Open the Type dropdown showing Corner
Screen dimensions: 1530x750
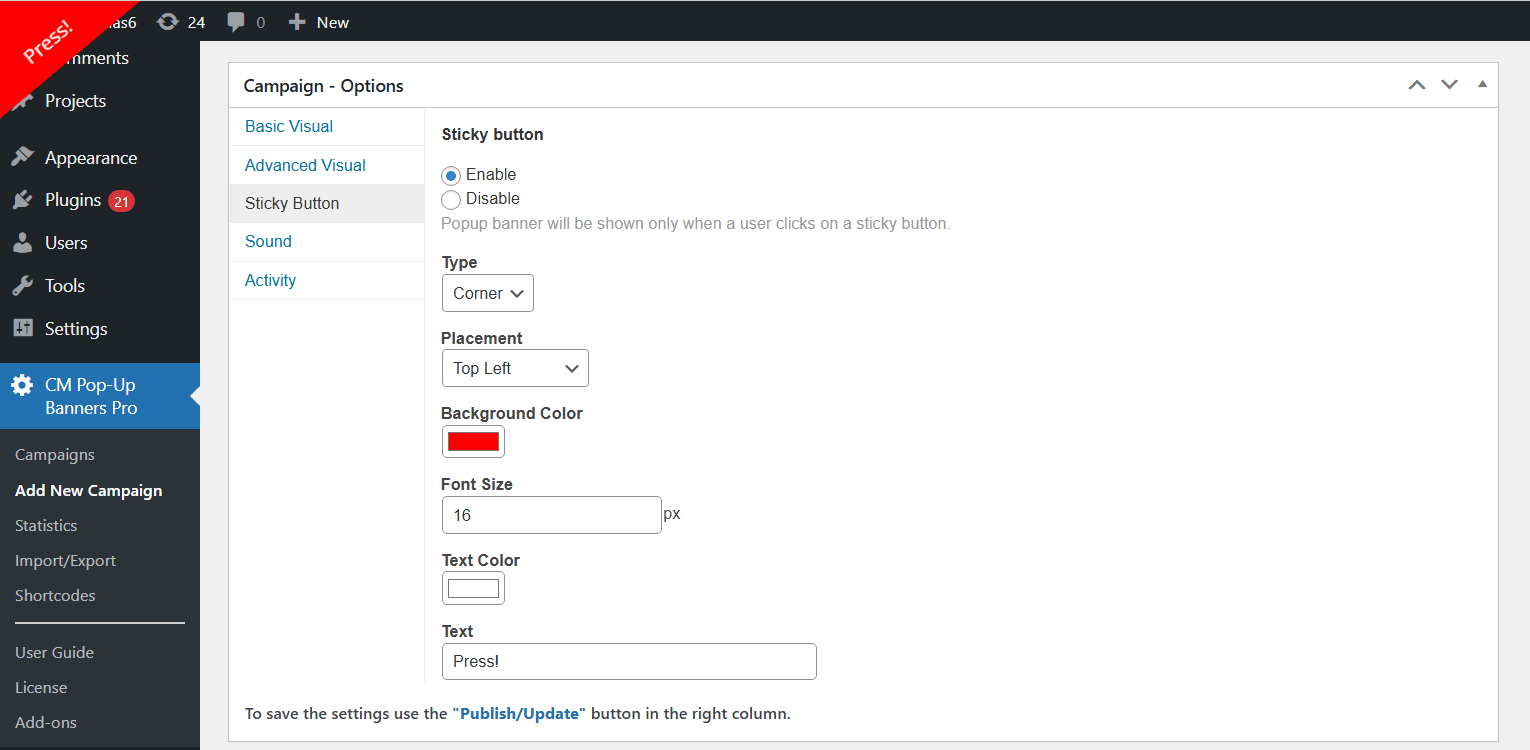[x=487, y=293]
